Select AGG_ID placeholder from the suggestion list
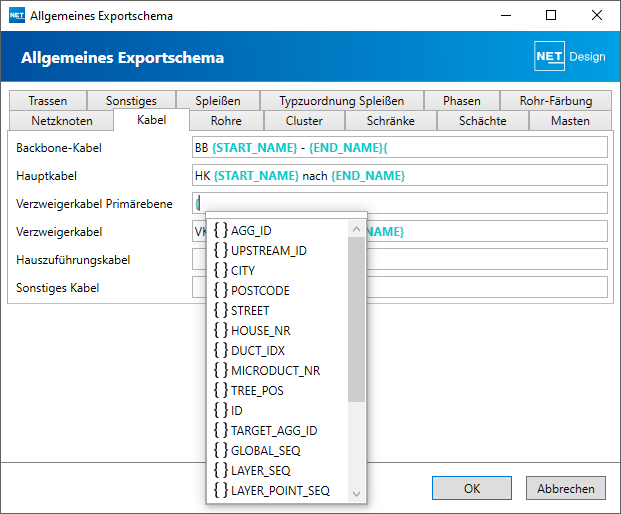621x514 pixels. pyautogui.click(x=251, y=230)
